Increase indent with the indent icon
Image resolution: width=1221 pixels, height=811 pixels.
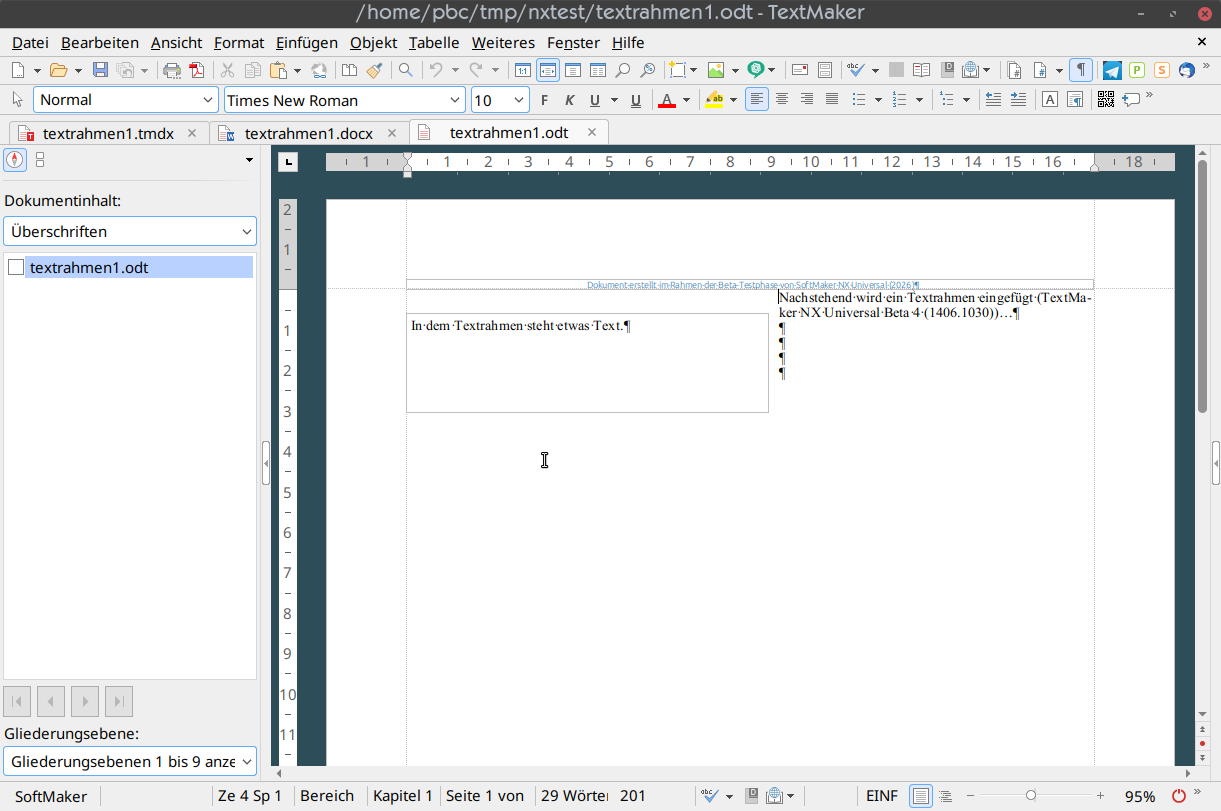(1018, 99)
